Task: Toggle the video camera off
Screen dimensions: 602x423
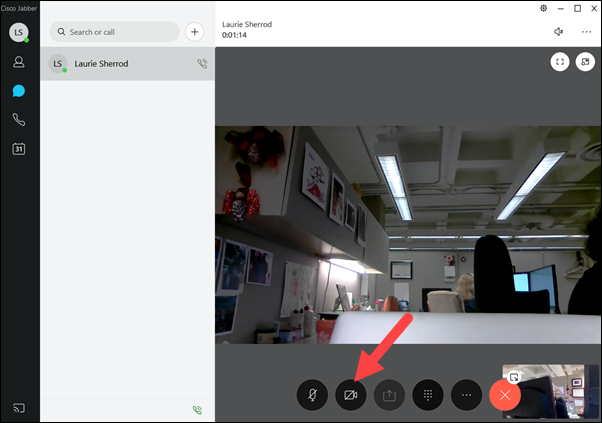Action: (x=351, y=395)
